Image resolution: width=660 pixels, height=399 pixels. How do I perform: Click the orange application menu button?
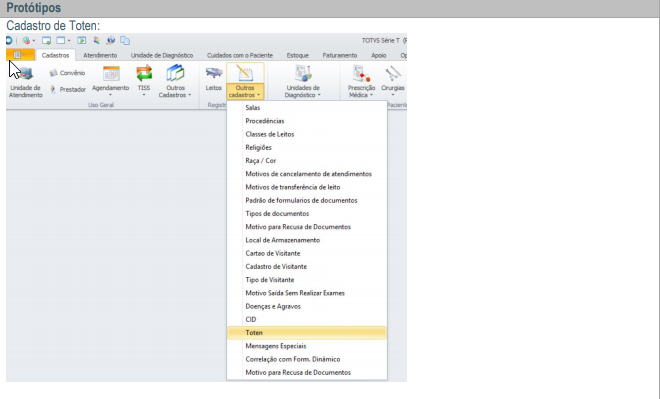tap(20, 55)
